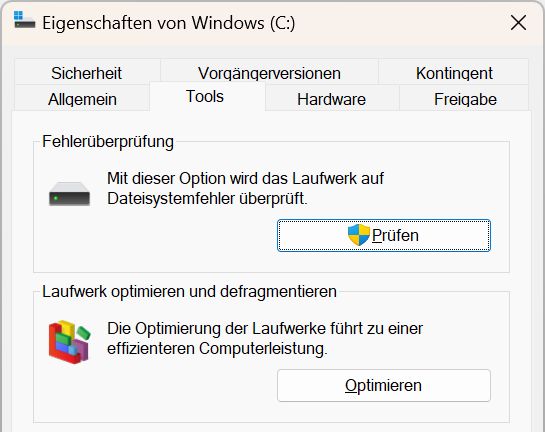Viewport: 545px width, 432px height.
Task: Click the colorful defragmentation blocks icon
Action: [x=70, y=342]
